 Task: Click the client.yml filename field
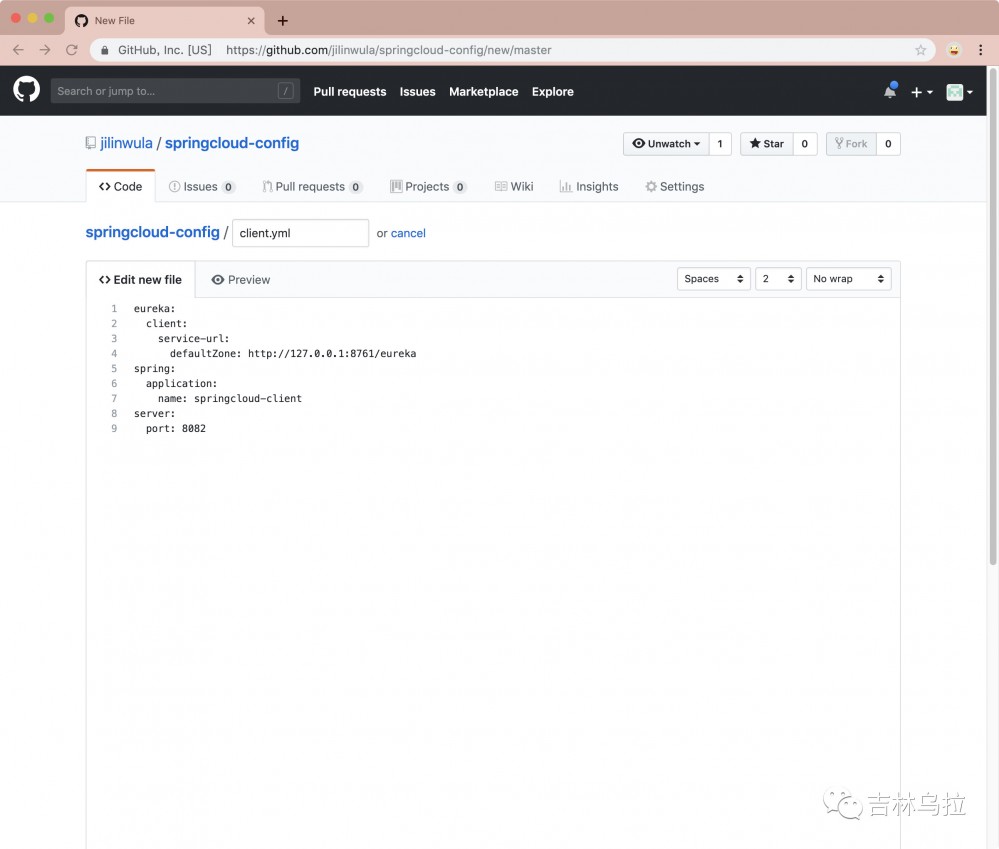tap(300, 233)
